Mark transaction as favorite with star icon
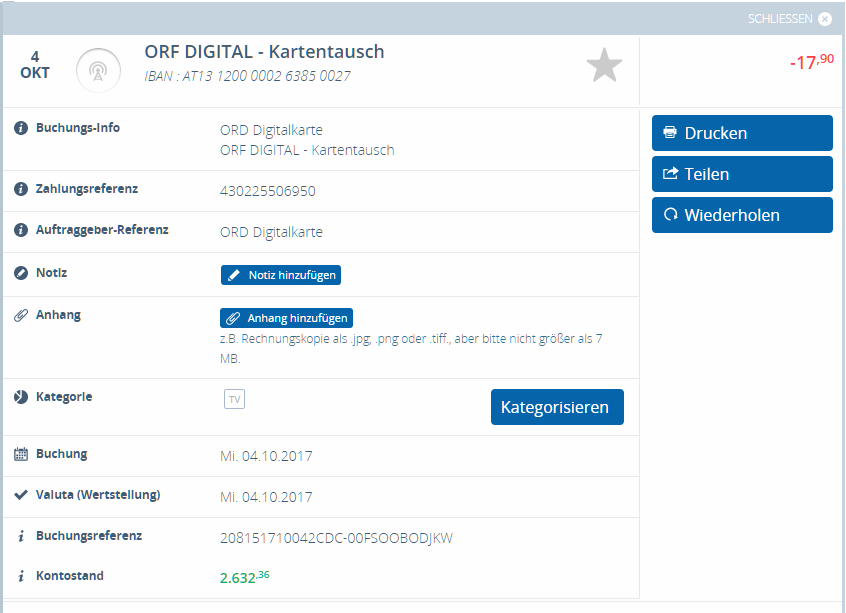Image resolution: width=846 pixels, height=613 pixels. 604,66
